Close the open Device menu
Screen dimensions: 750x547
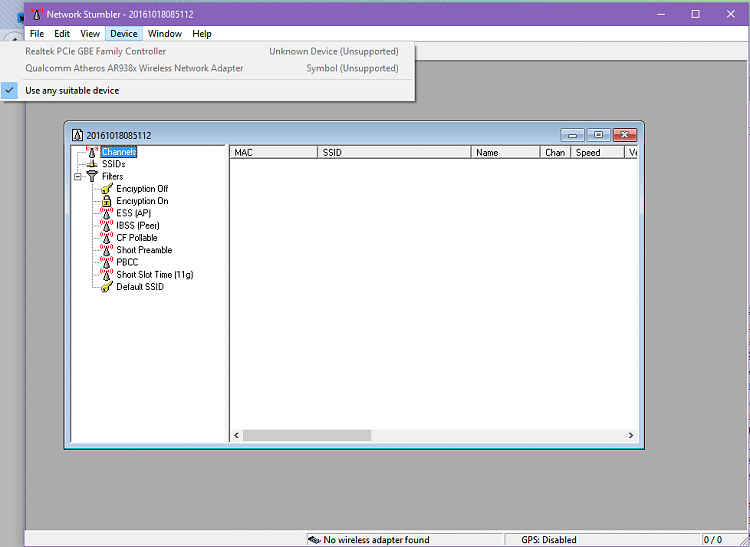[x=124, y=33]
